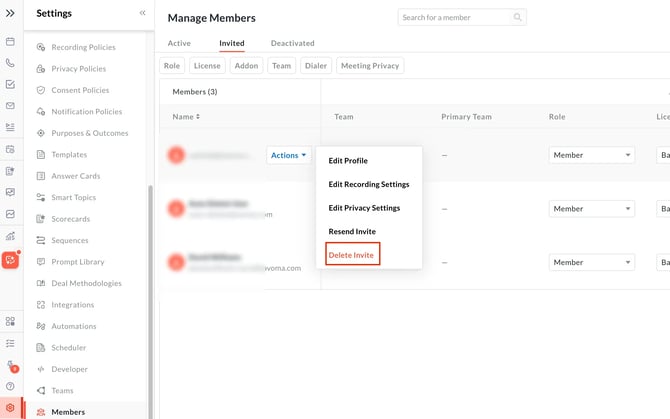
Task: Open the mail envelope icon in left rail
Action: coord(10,105)
